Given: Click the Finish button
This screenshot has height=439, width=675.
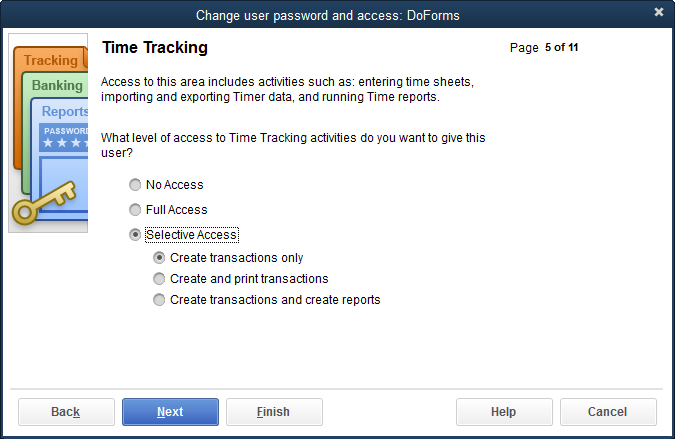Looking at the screenshot, I should (274, 412).
